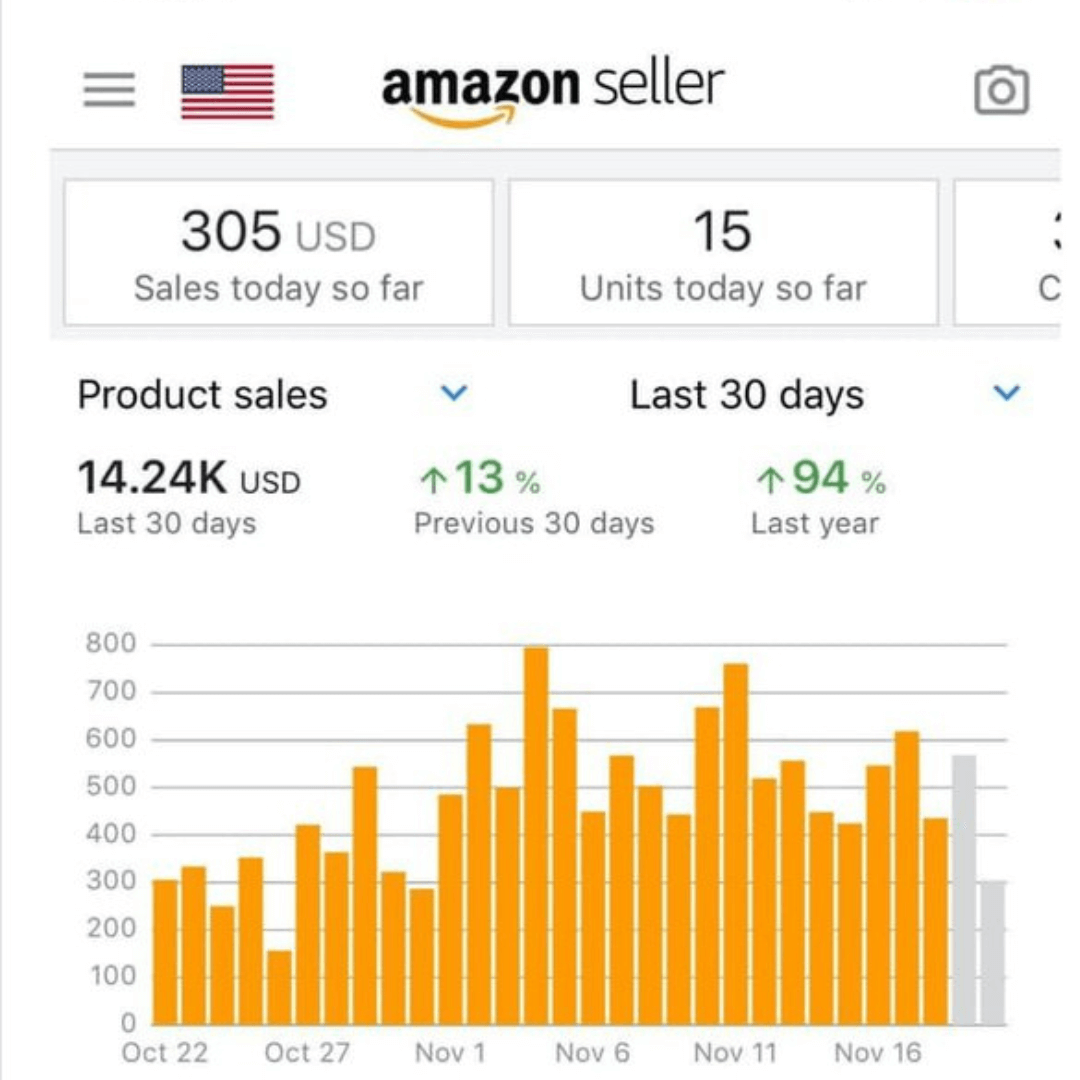Image resolution: width=1080 pixels, height=1080 pixels.
Task: Tap the green 94% last year arrow
Action: [769, 481]
